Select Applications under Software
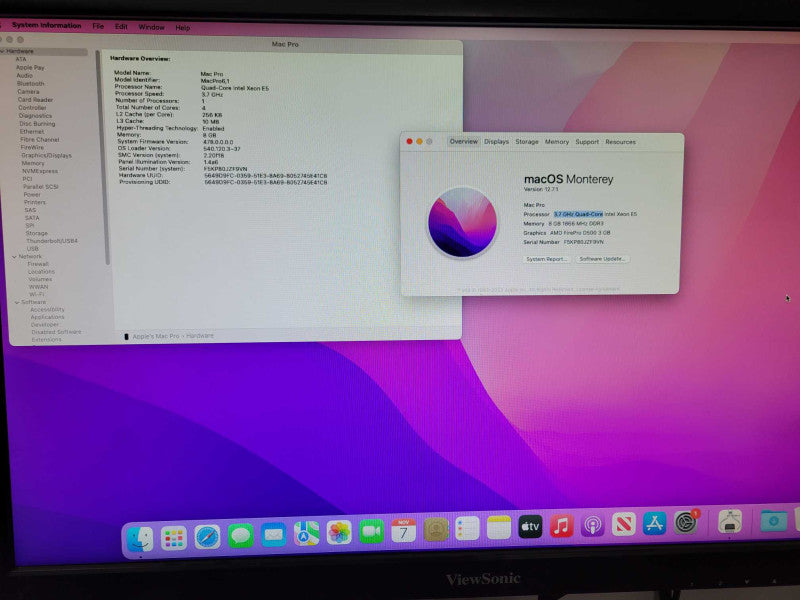The width and height of the screenshot is (800, 600). [47, 317]
